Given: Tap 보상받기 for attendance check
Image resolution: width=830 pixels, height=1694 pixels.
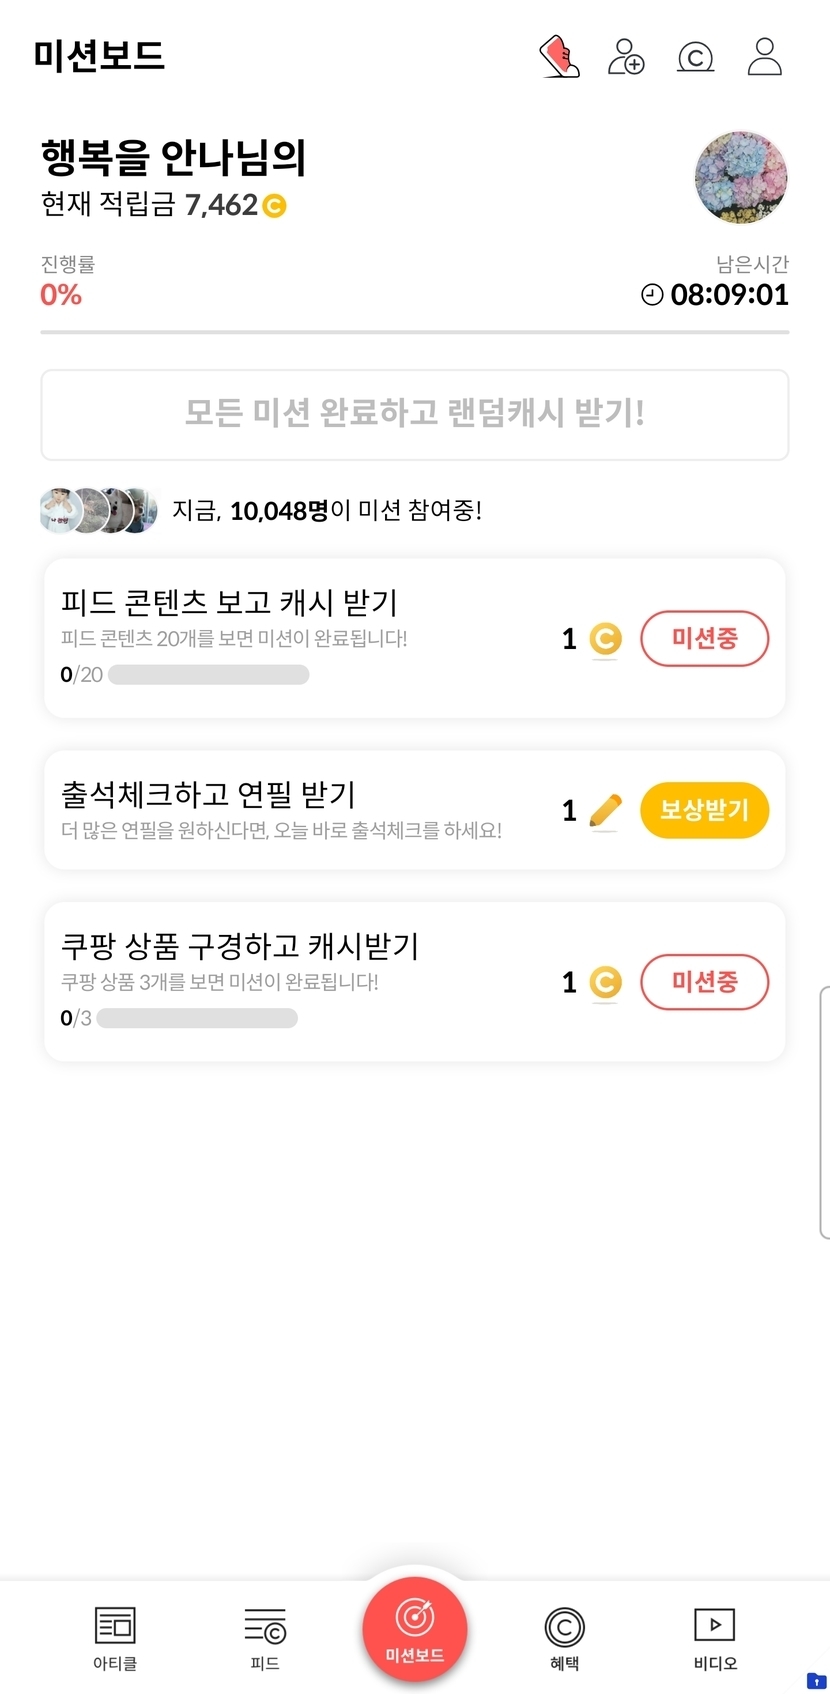Looking at the screenshot, I should pos(705,810).
